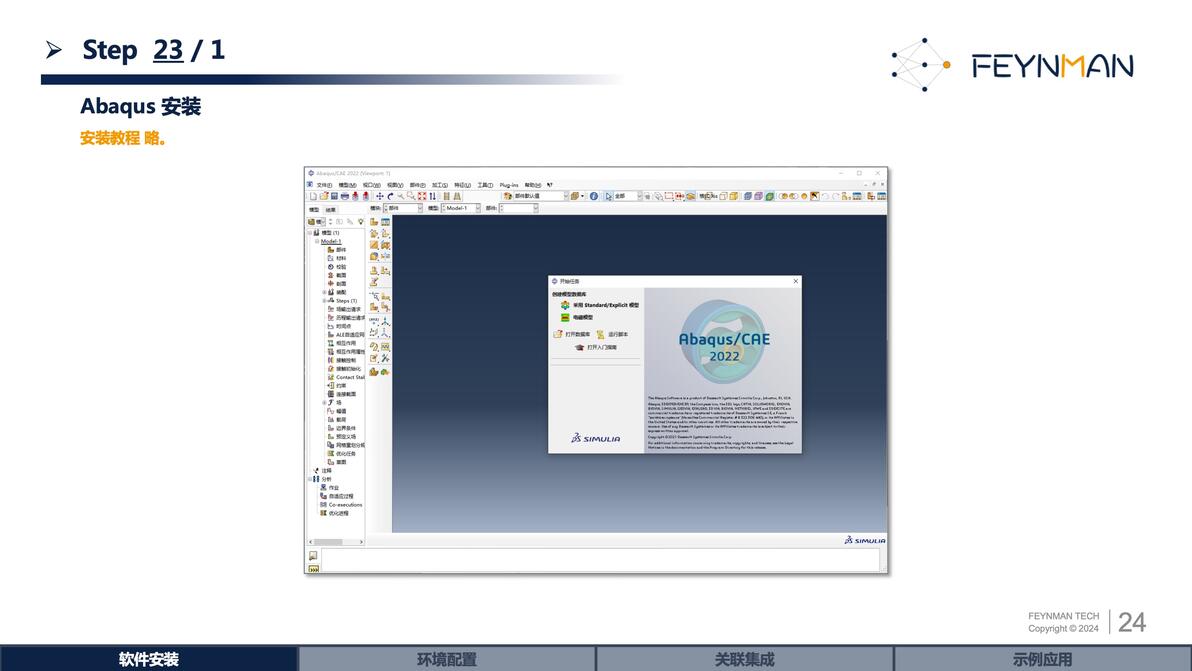Click the 环境配置 tab in slide footer
The width and height of the screenshot is (1192, 671).
coord(446,659)
